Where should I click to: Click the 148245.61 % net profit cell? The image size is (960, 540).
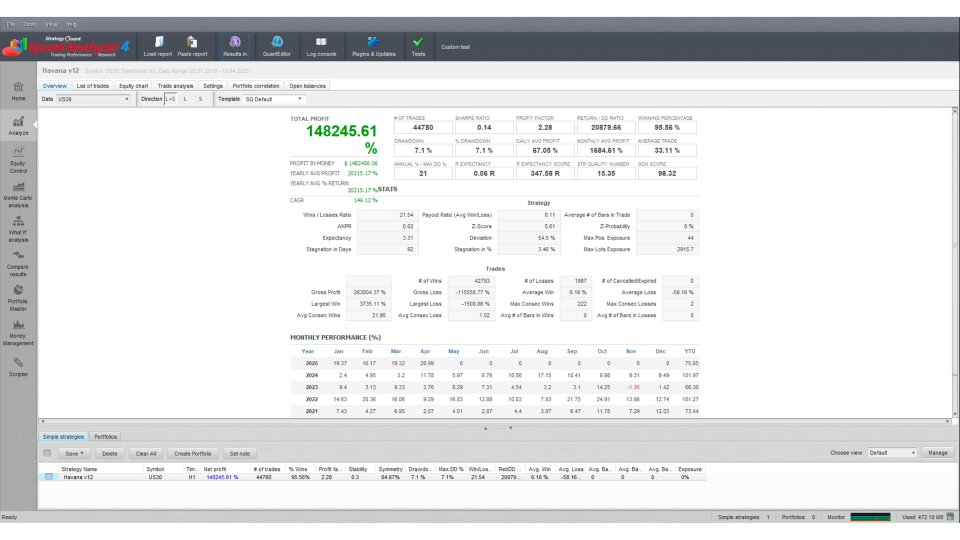[222, 477]
